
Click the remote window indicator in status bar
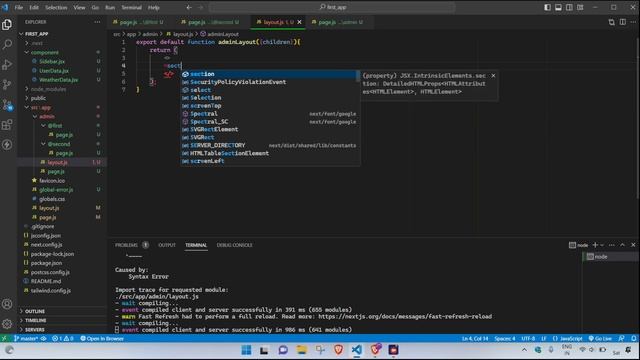pyautogui.click(x=4, y=338)
